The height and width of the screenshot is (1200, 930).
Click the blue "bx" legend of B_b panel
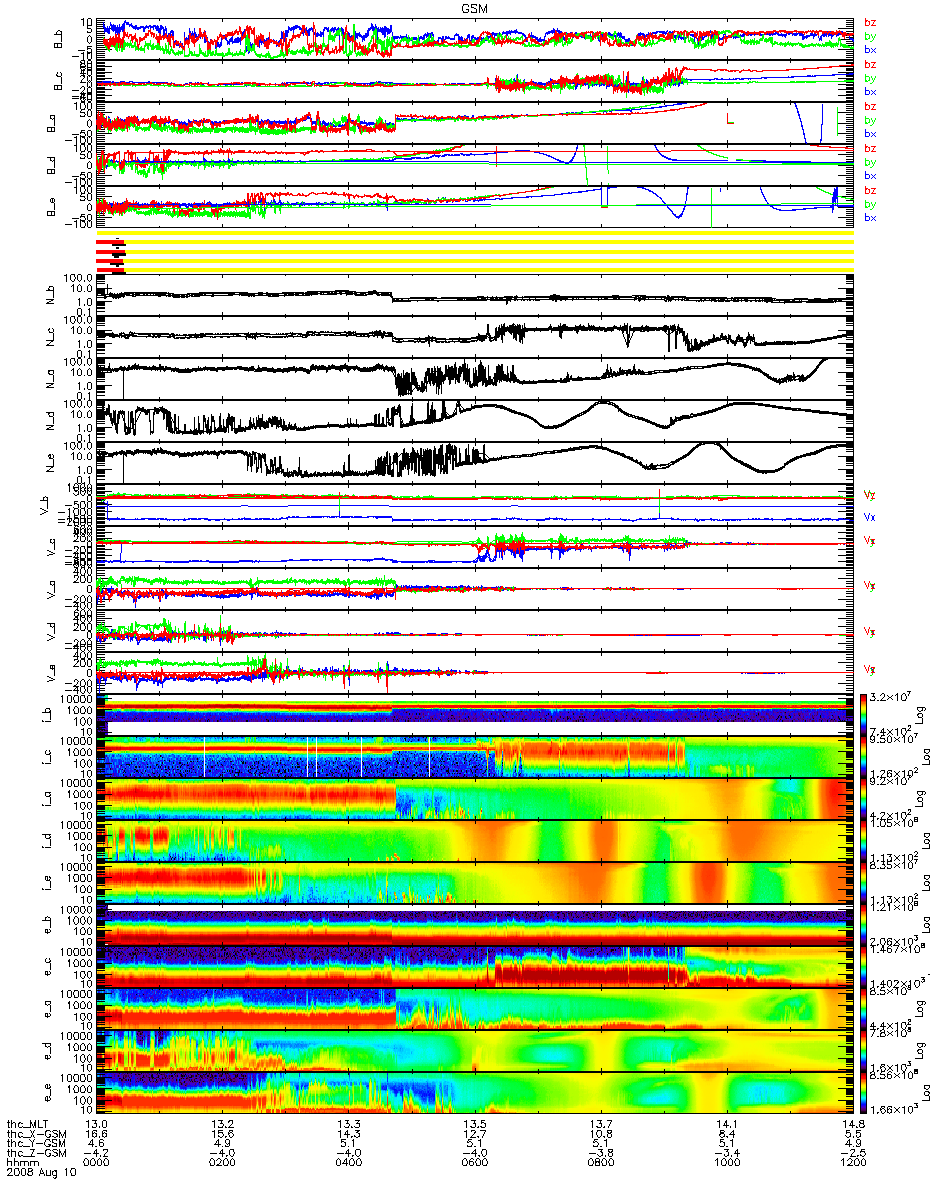click(x=871, y=50)
